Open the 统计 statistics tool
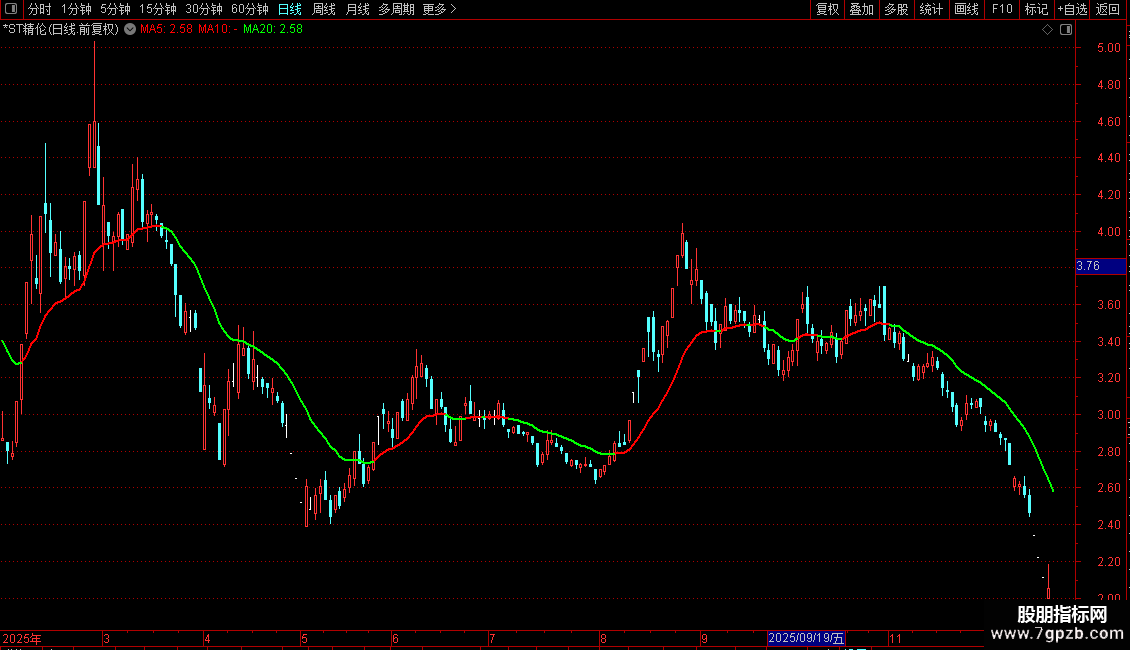 931,9
